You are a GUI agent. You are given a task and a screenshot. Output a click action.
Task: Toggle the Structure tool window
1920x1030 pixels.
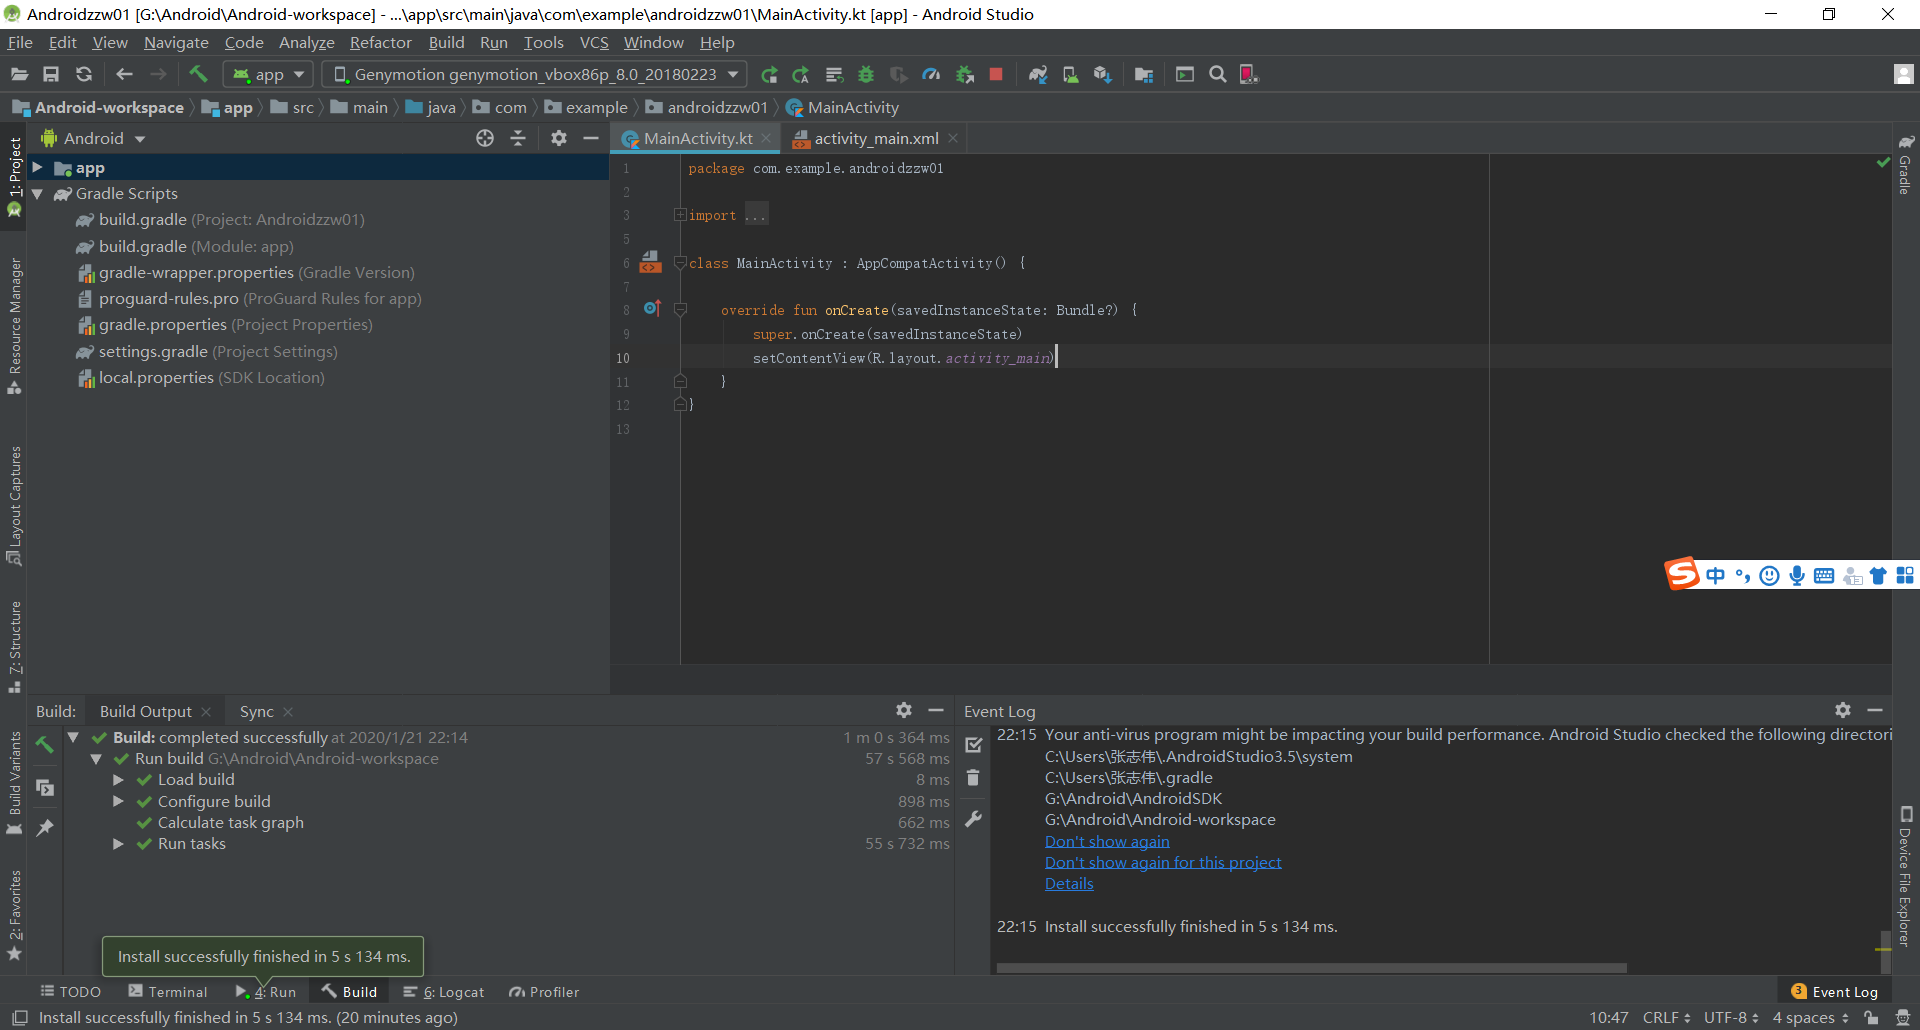[x=14, y=646]
